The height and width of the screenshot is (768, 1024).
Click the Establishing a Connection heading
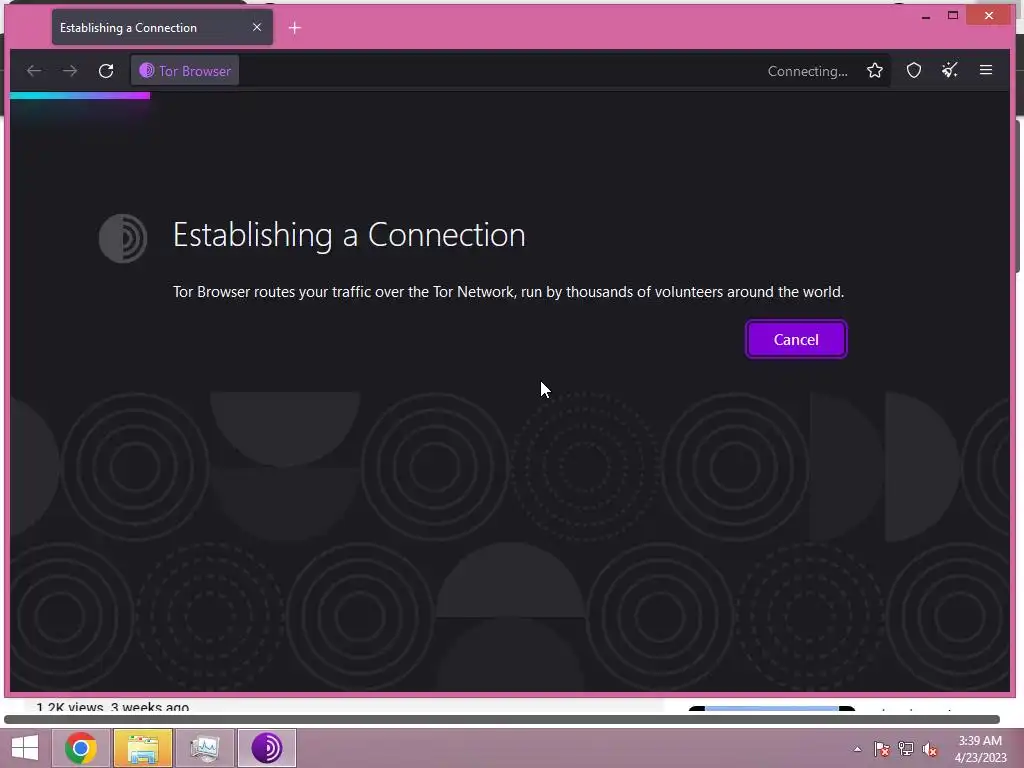pos(349,235)
